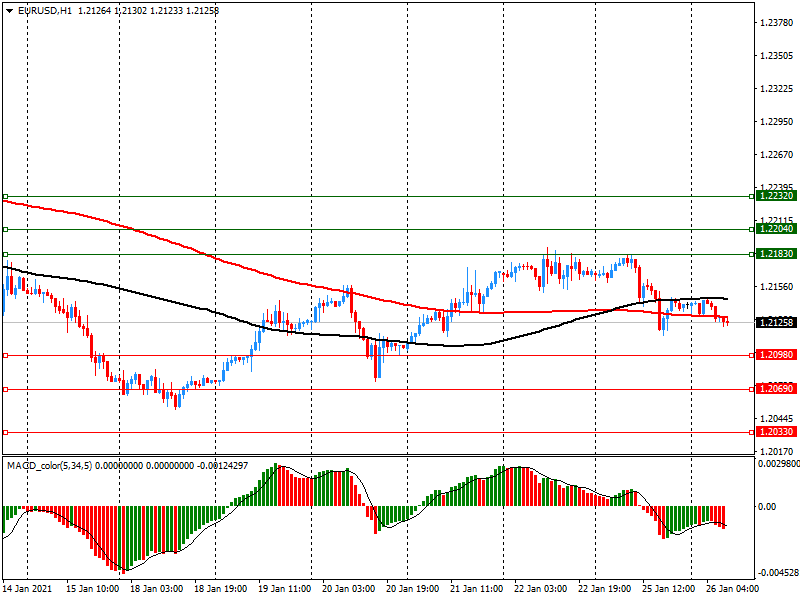800x600 pixels.
Task: Grab left-end handle of the 1.20980 line
Action: click(6, 355)
